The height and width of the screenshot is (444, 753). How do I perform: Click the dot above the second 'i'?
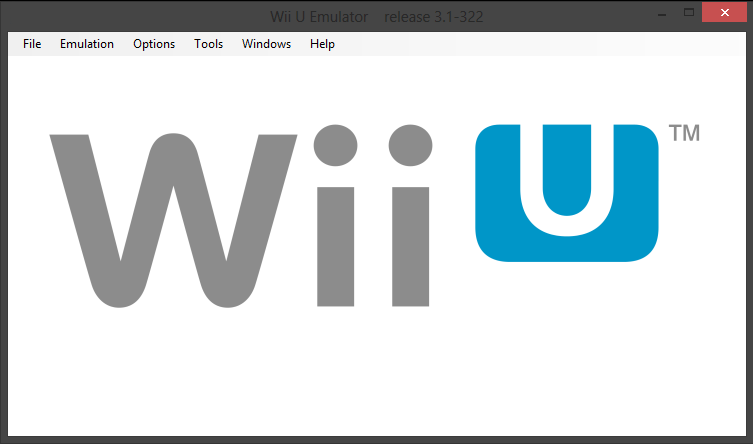point(410,146)
